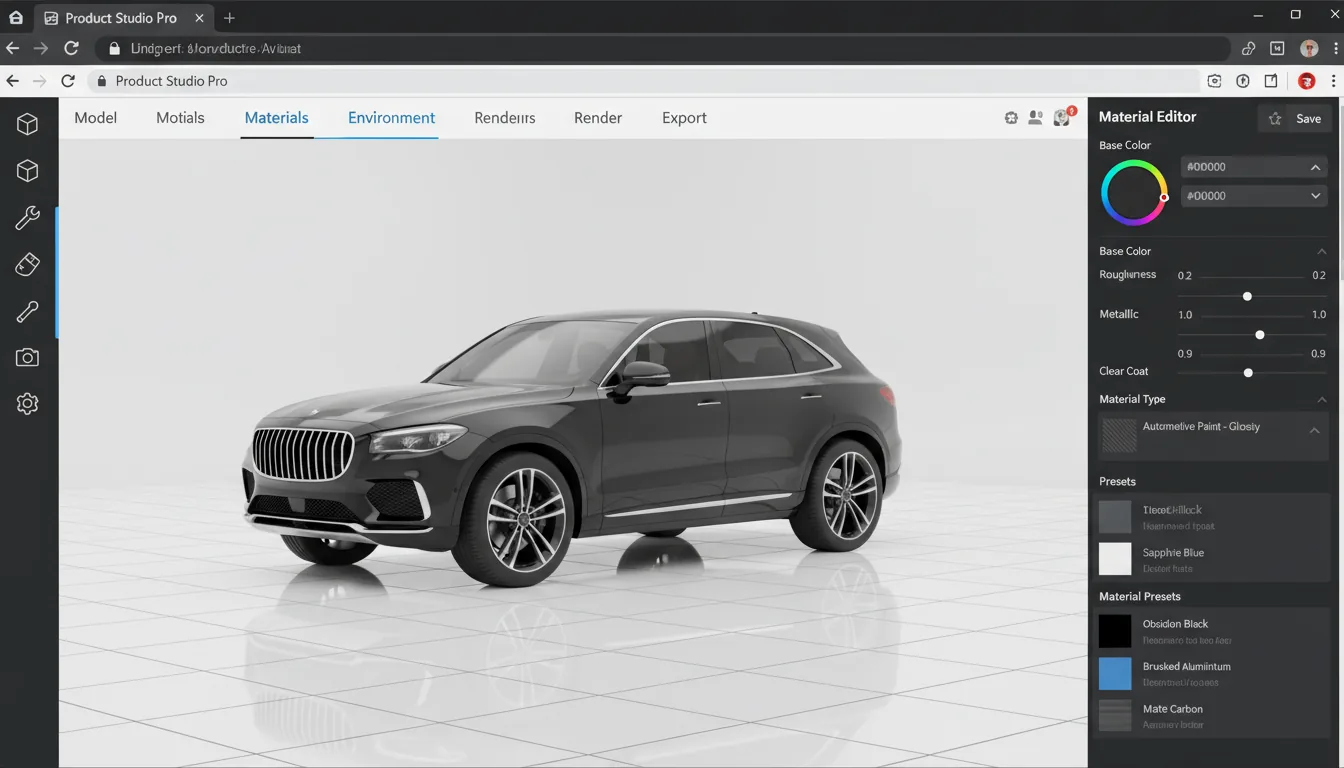The width and height of the screenshot is (1344, 768).
Task: Open the camera tool in the left sidebar
Action: point(26,356)
